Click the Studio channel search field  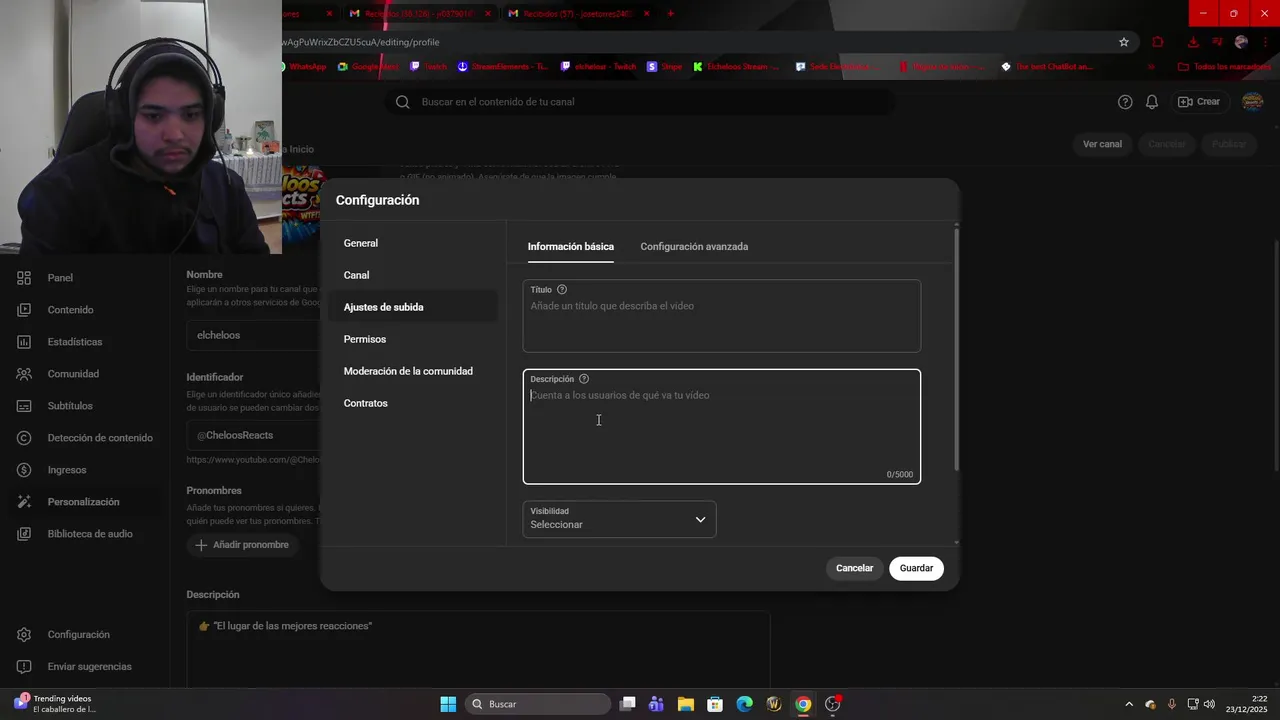(x=640, y=102)
